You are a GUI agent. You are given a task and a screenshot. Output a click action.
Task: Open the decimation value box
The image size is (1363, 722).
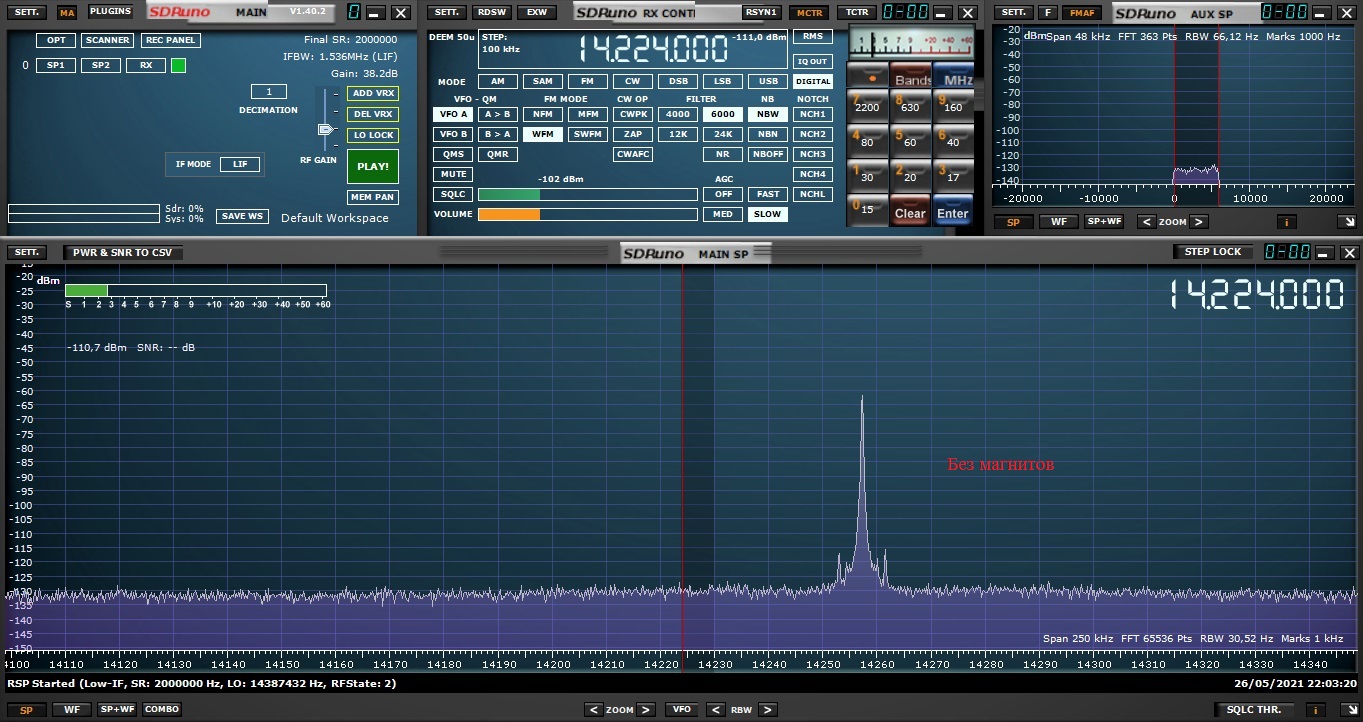[x=269, y=92]
